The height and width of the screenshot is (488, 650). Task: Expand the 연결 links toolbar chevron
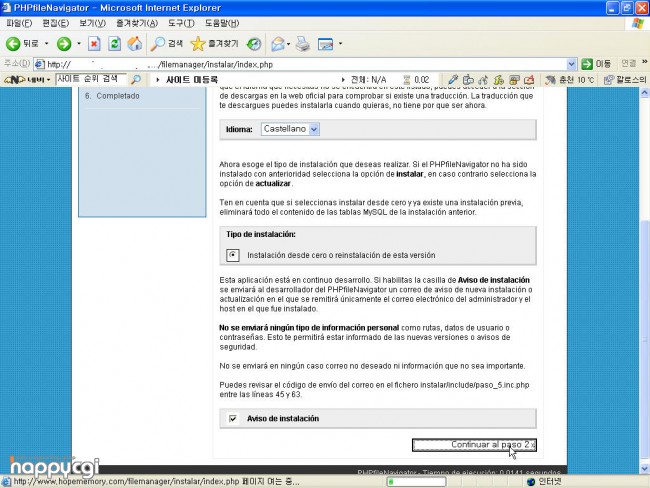(645, 62)
